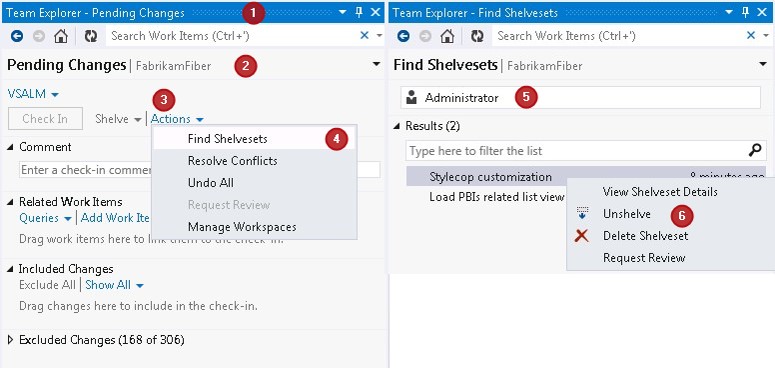775x370 pixels.
Task: Select Undo All in Actions menu
Action: (254, 183)
